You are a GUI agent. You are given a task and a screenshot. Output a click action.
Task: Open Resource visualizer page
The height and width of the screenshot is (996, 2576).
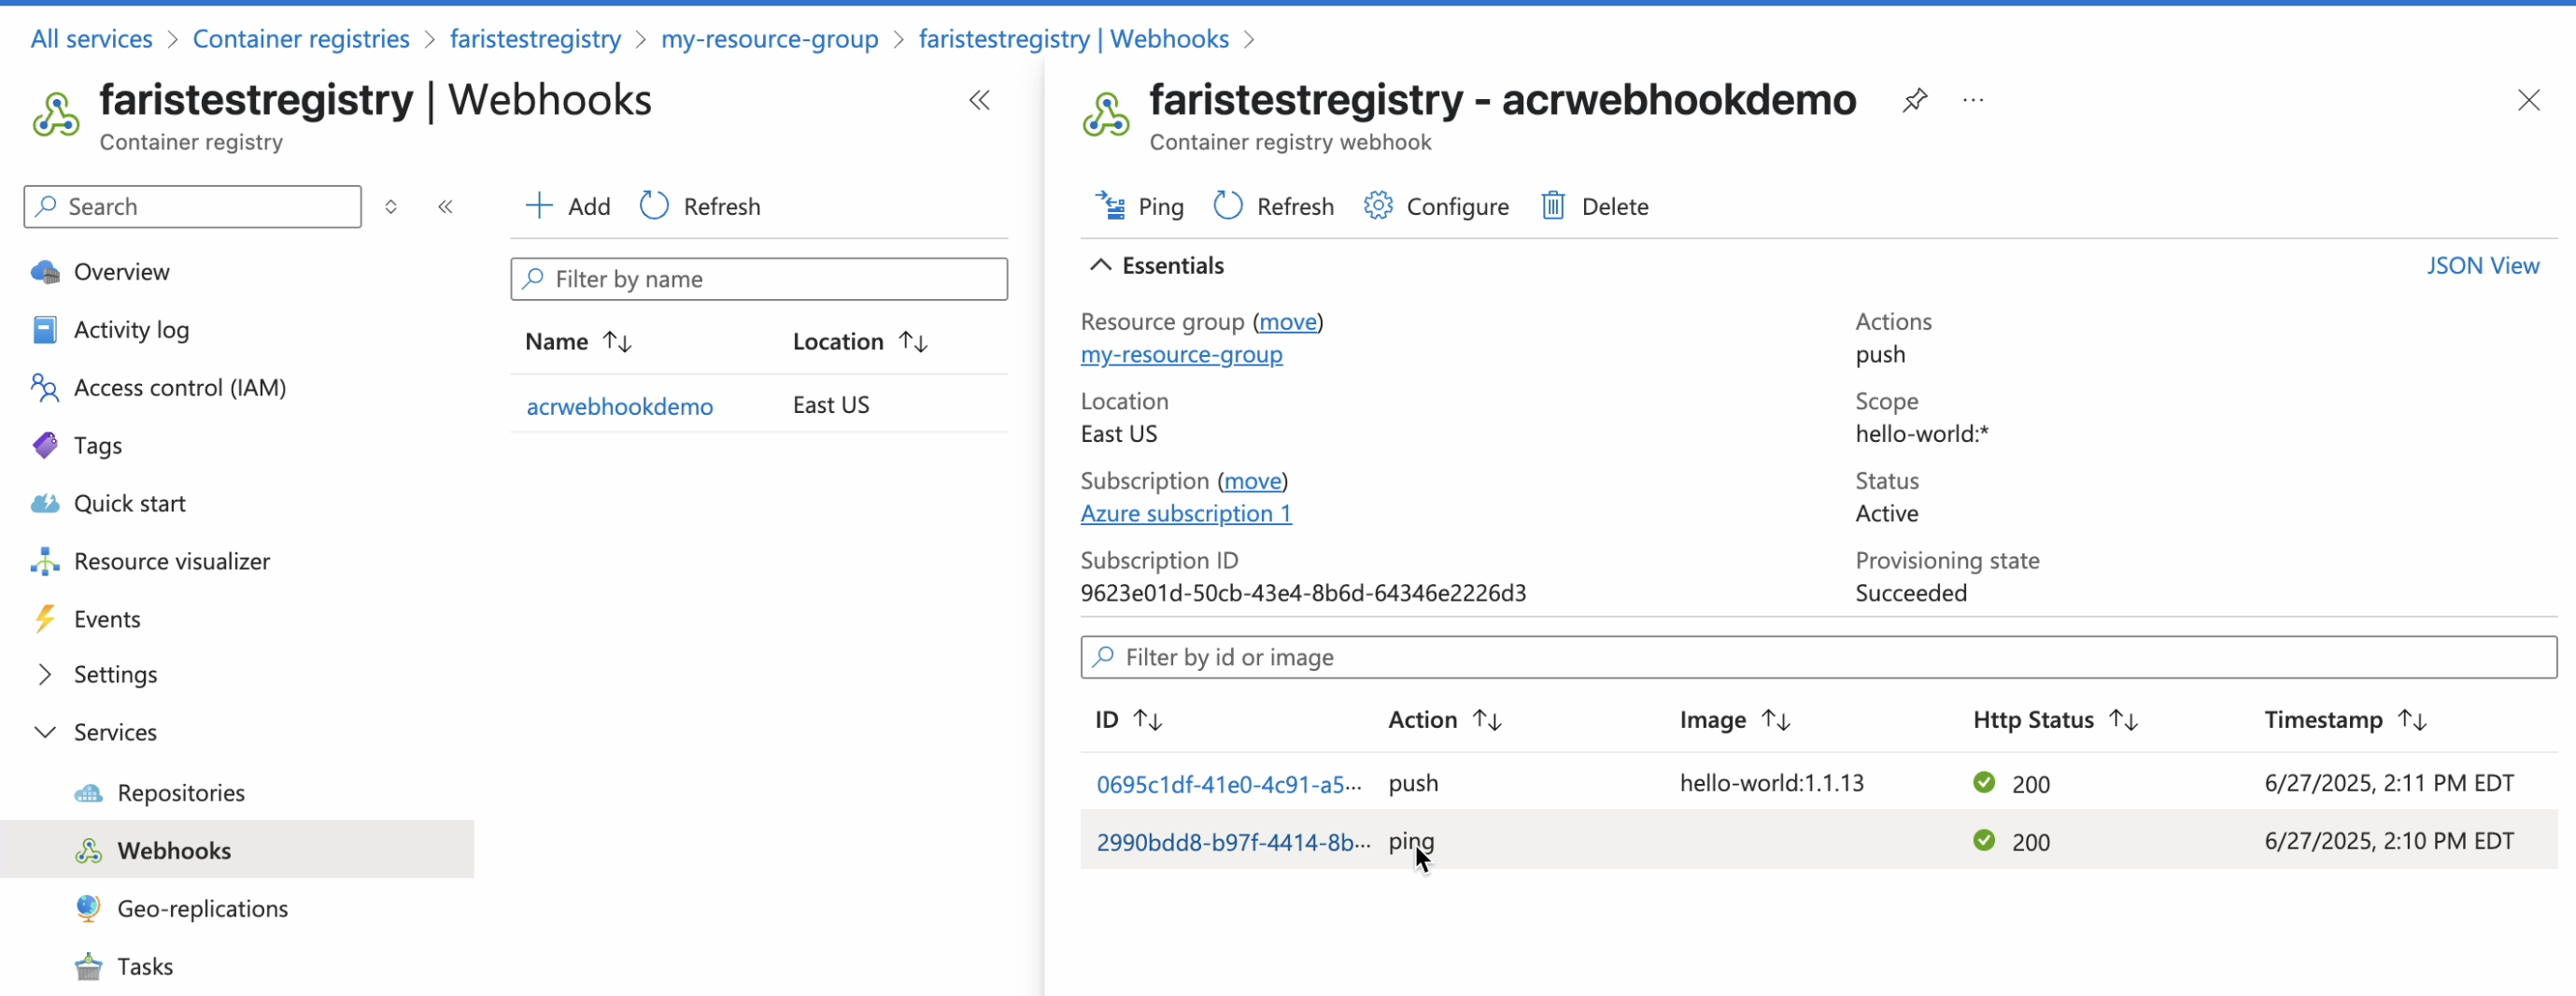171,562
